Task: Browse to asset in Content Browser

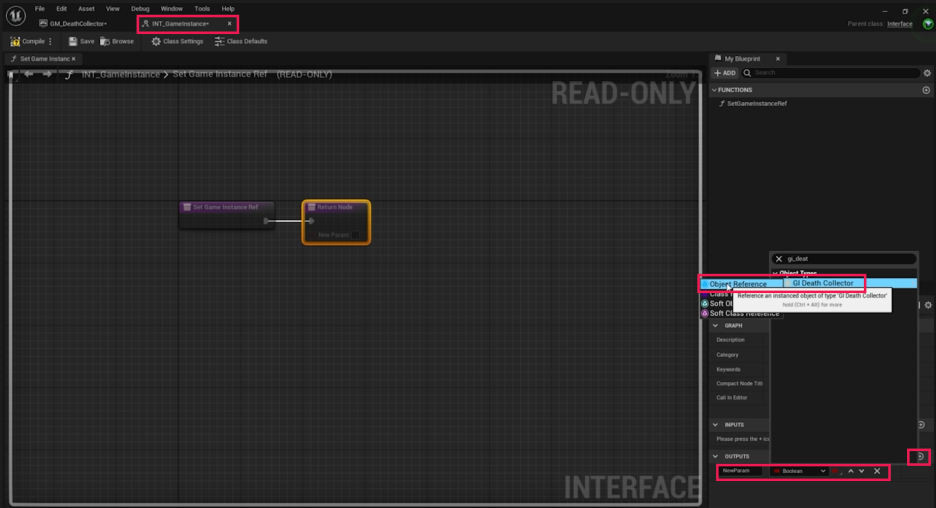Action: [117, 41]
